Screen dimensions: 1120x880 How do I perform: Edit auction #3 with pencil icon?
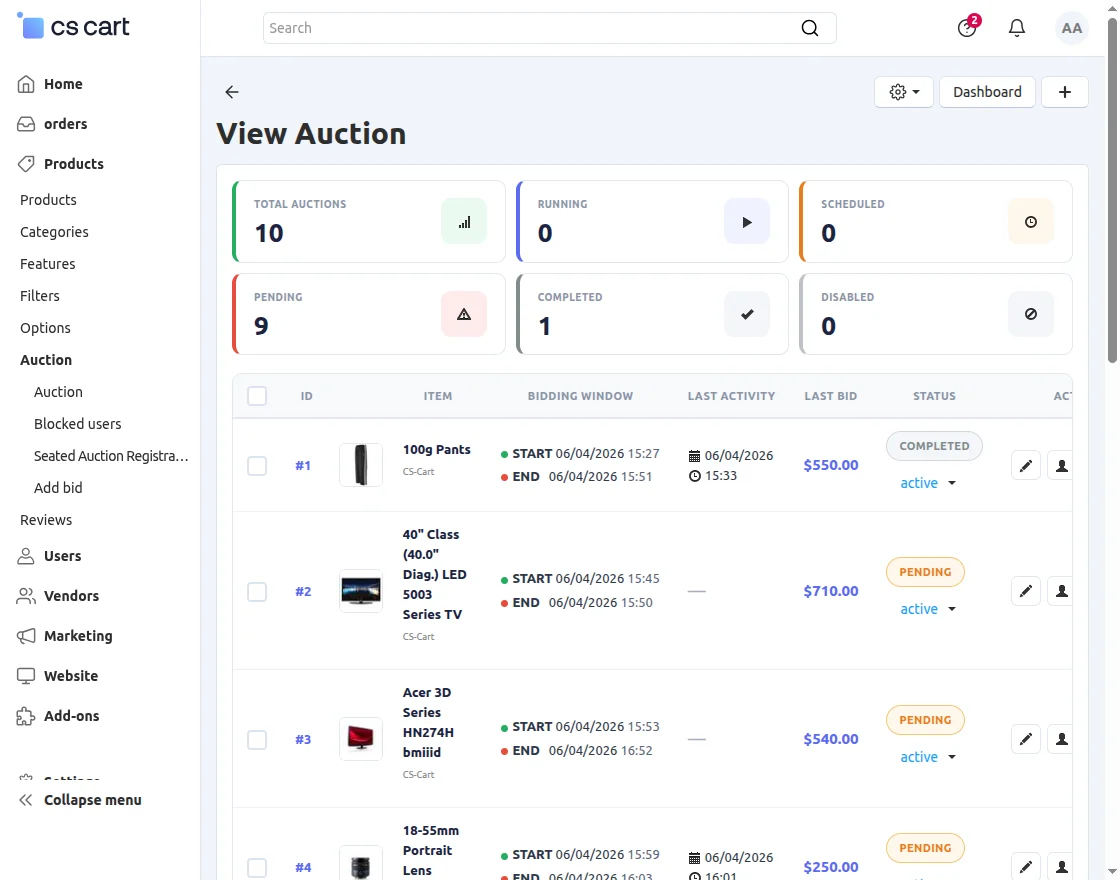tap(1026, 739)
